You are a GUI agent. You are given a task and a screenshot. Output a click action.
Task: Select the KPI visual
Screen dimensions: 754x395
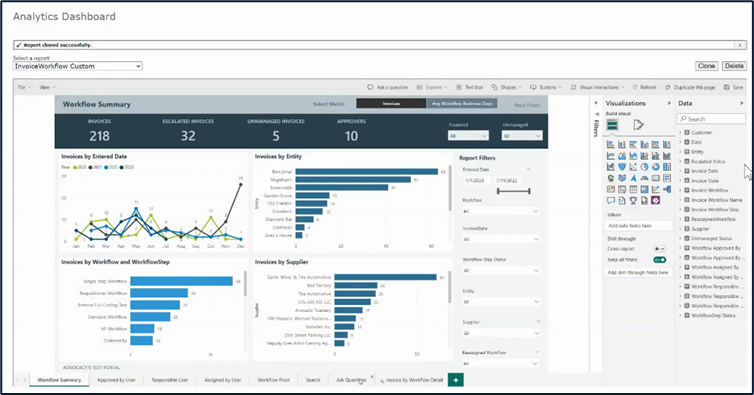(611, 189)
